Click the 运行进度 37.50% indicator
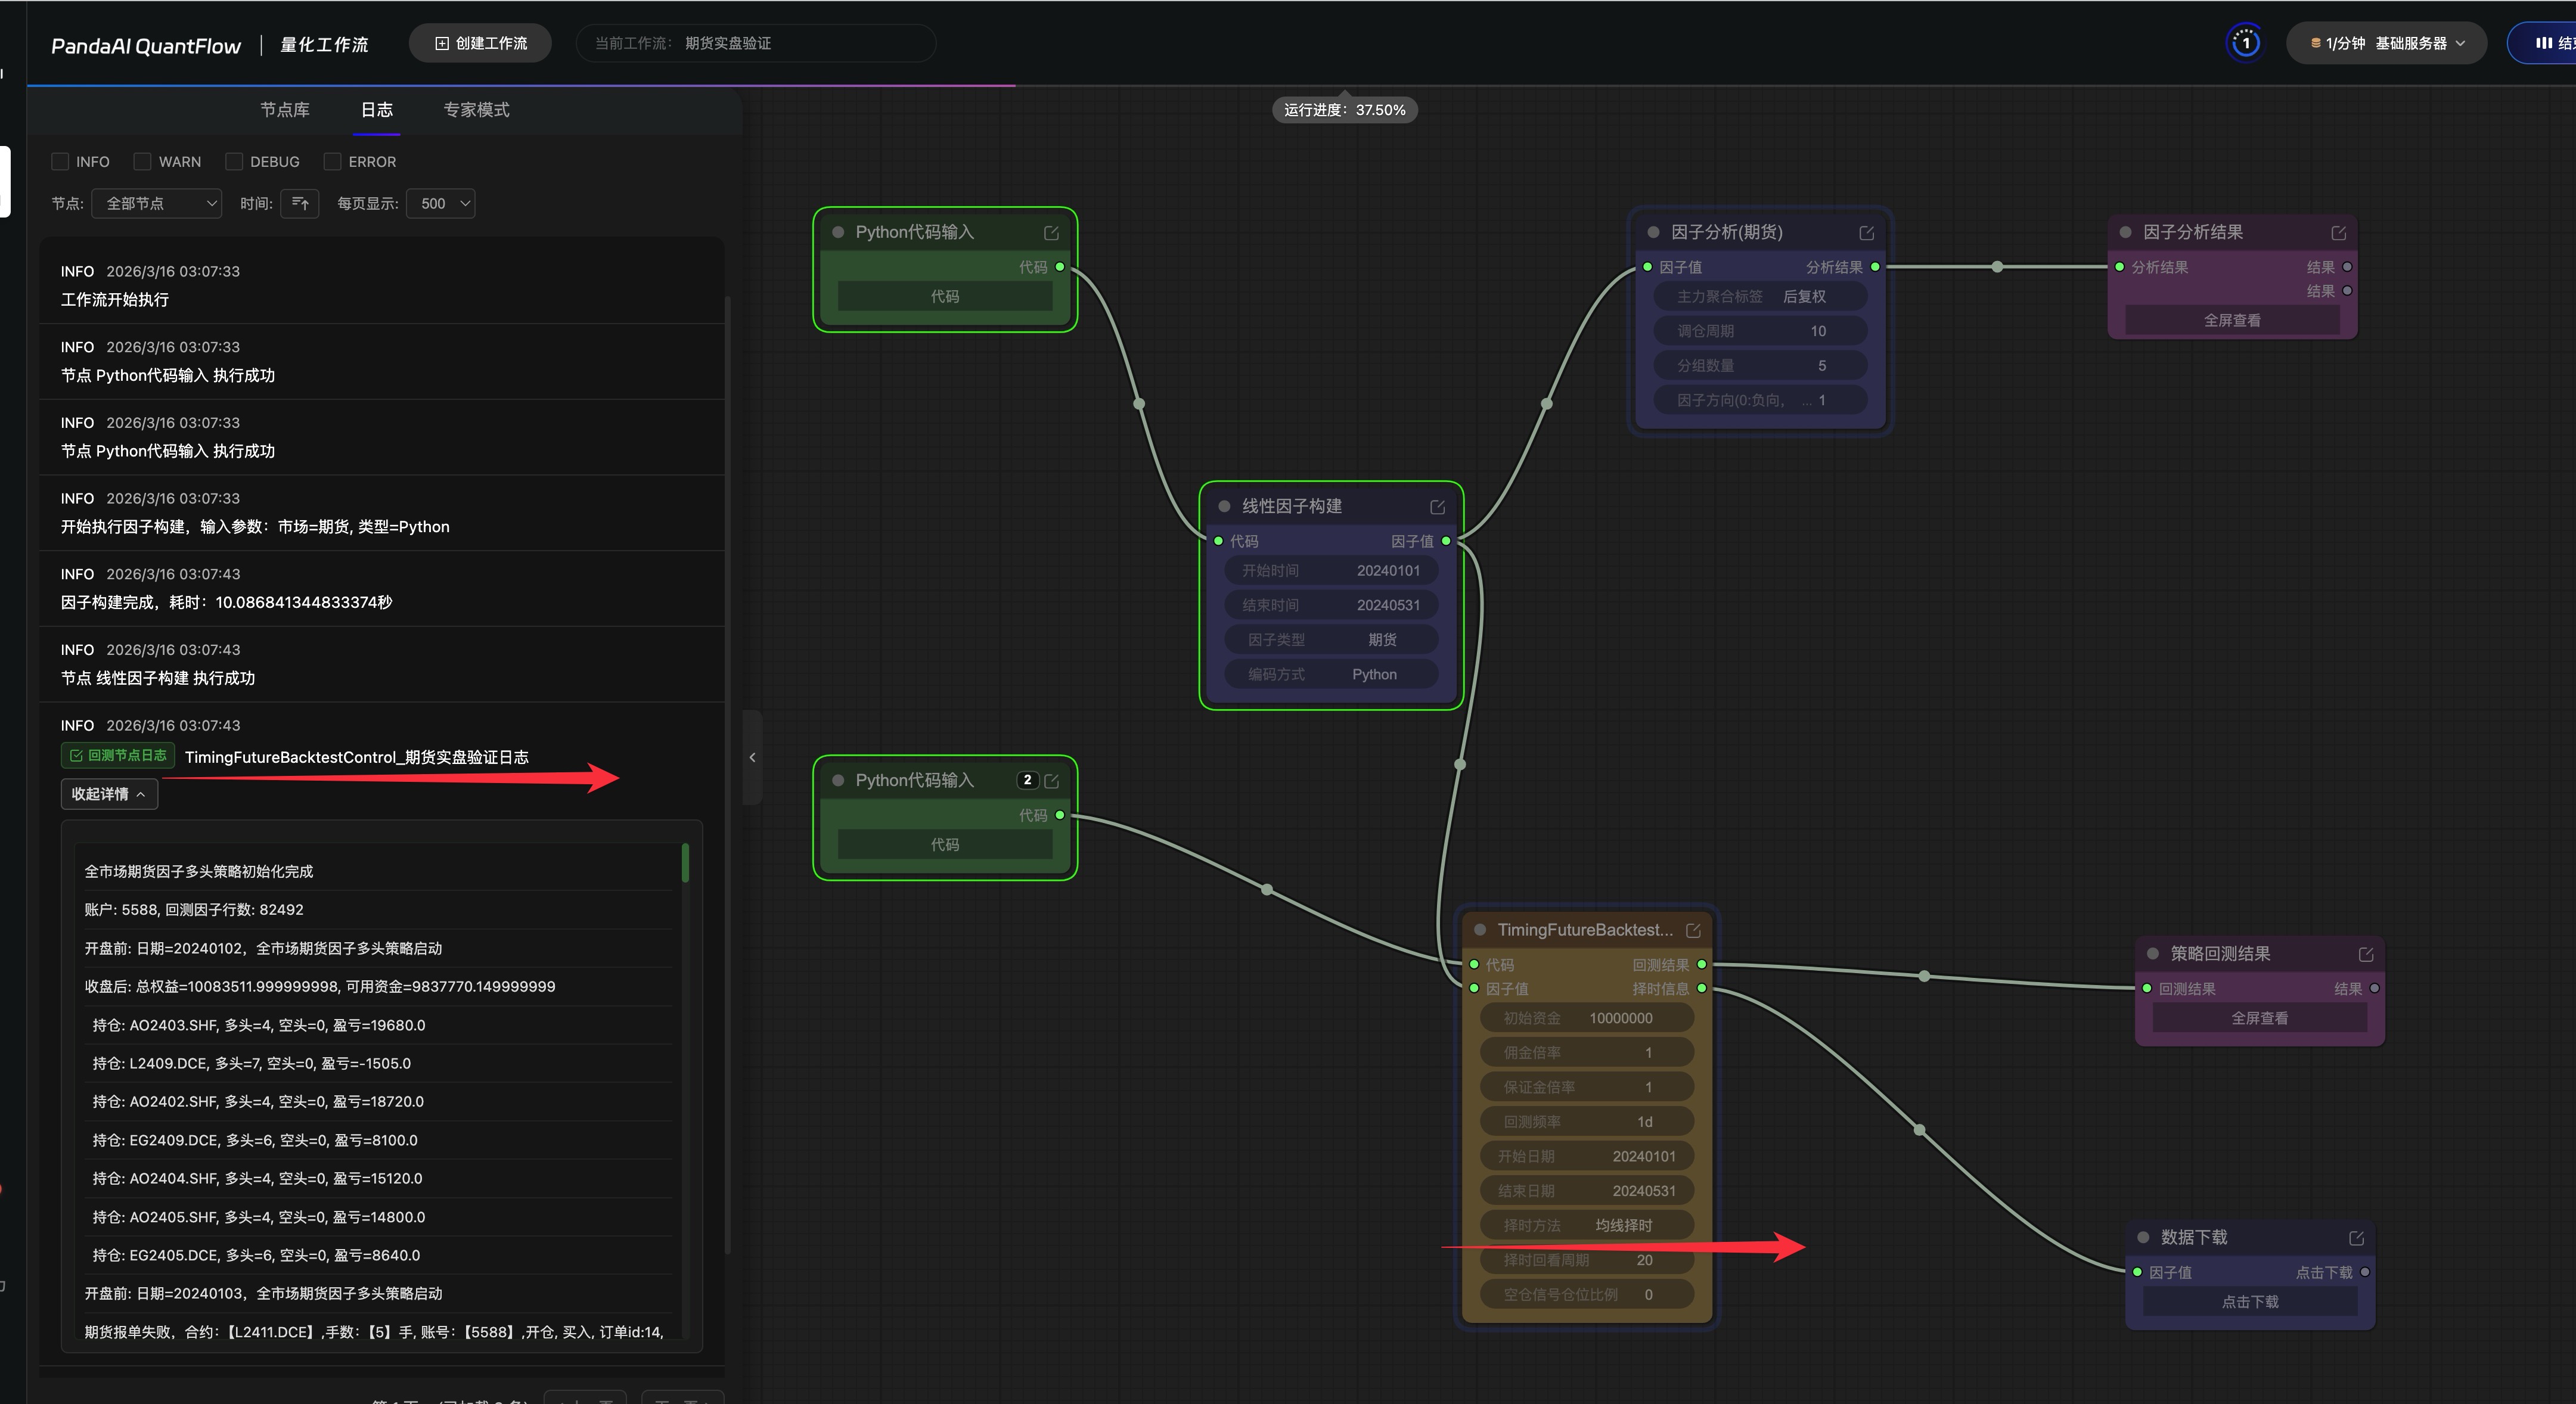 point(1345,110)
